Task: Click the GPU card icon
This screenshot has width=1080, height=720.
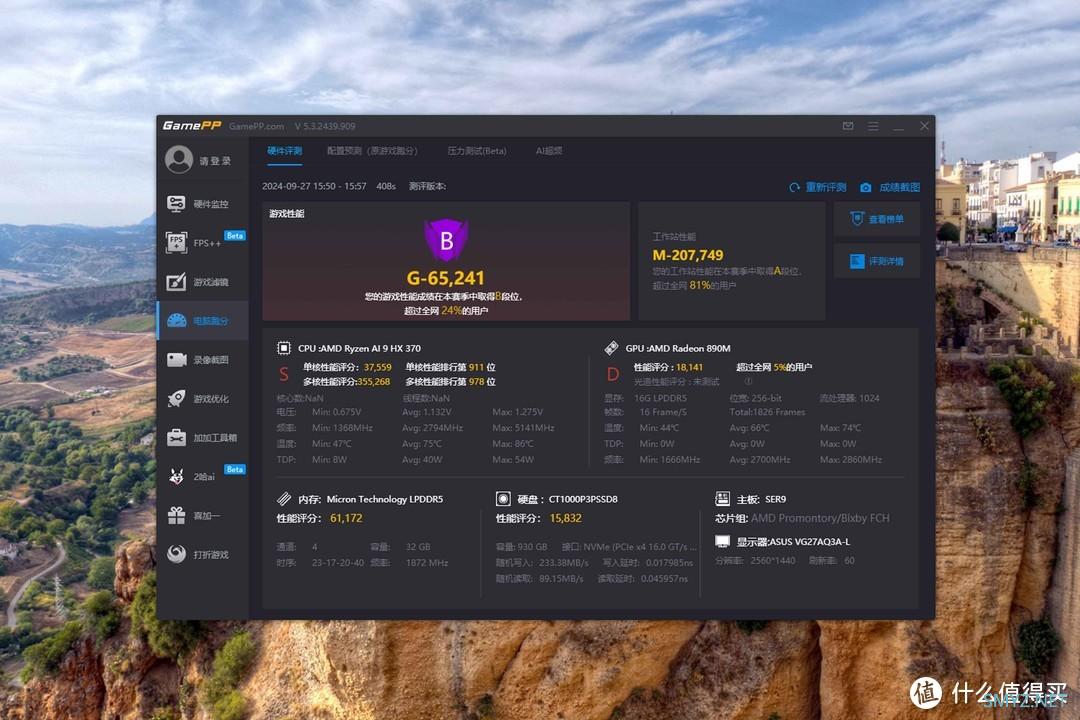Action: pos(611,348)
